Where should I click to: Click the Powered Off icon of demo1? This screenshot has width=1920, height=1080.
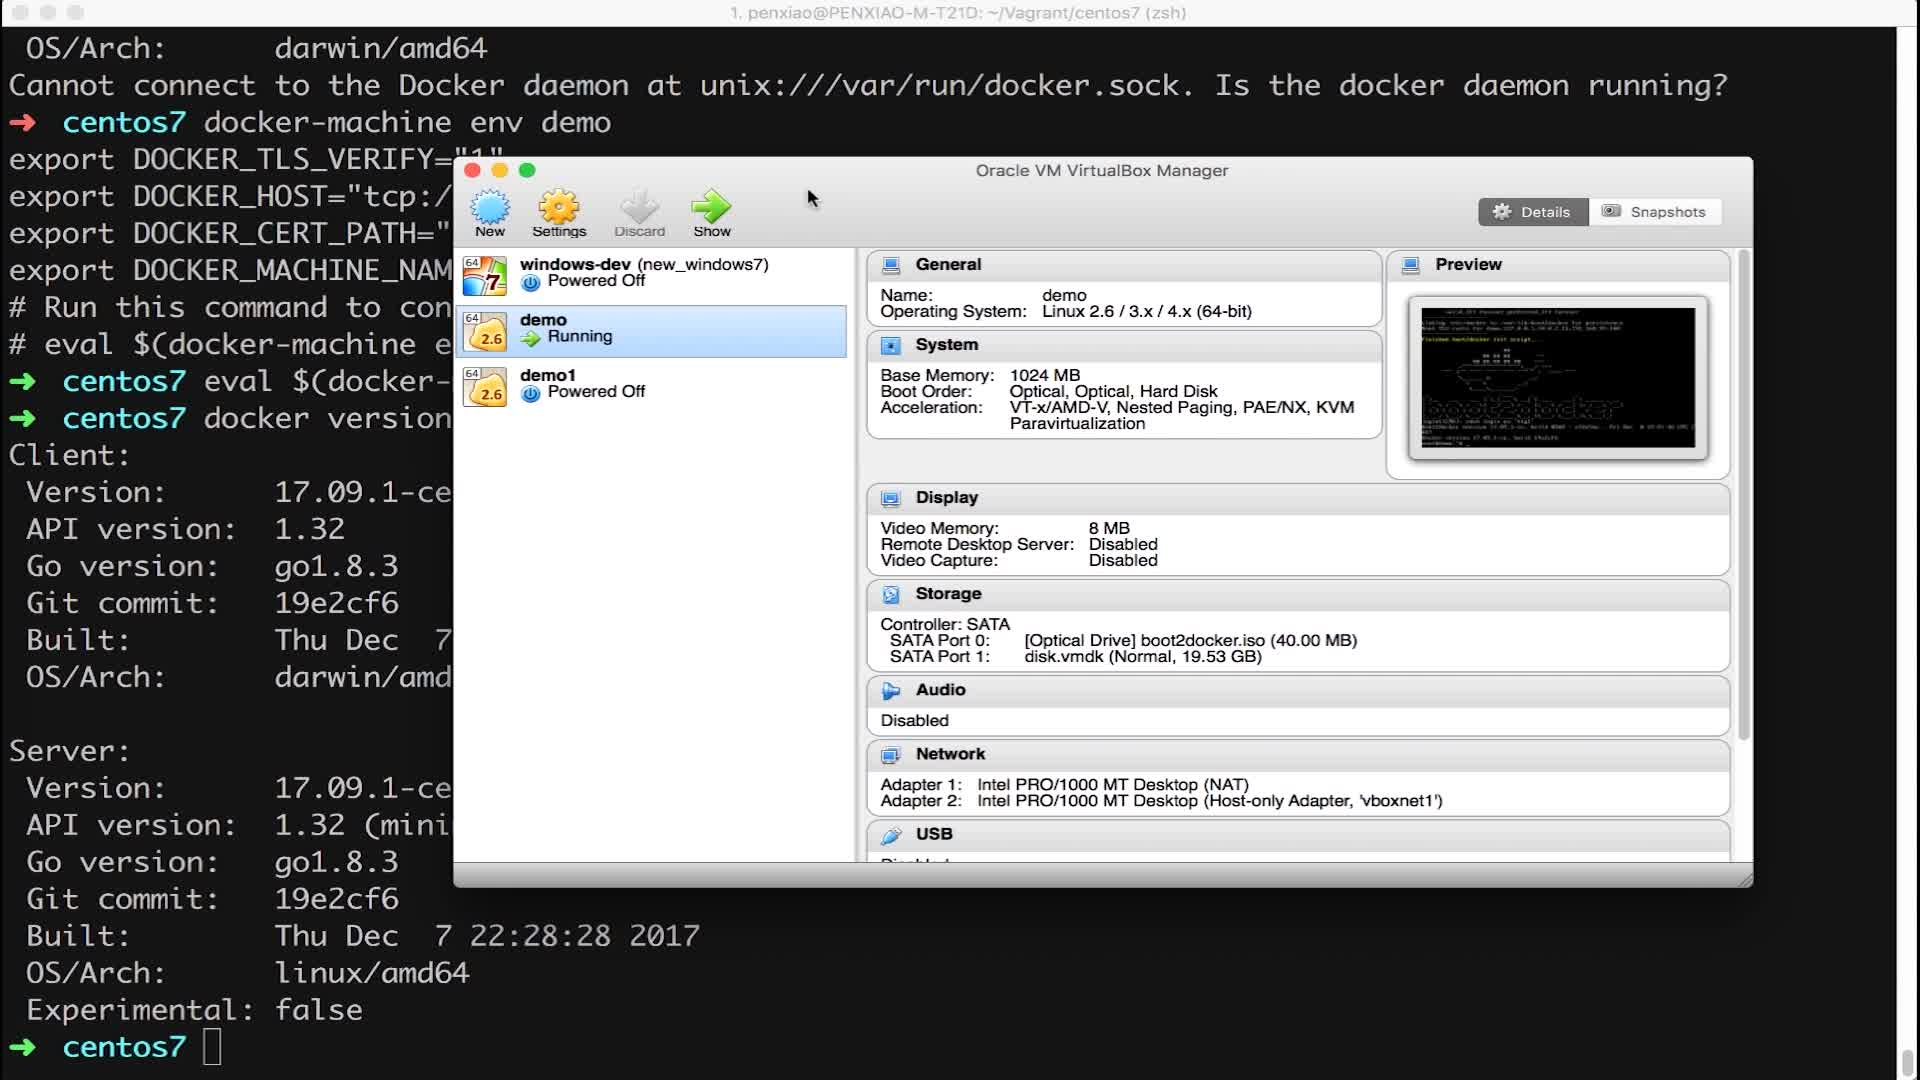pos(531,393)
